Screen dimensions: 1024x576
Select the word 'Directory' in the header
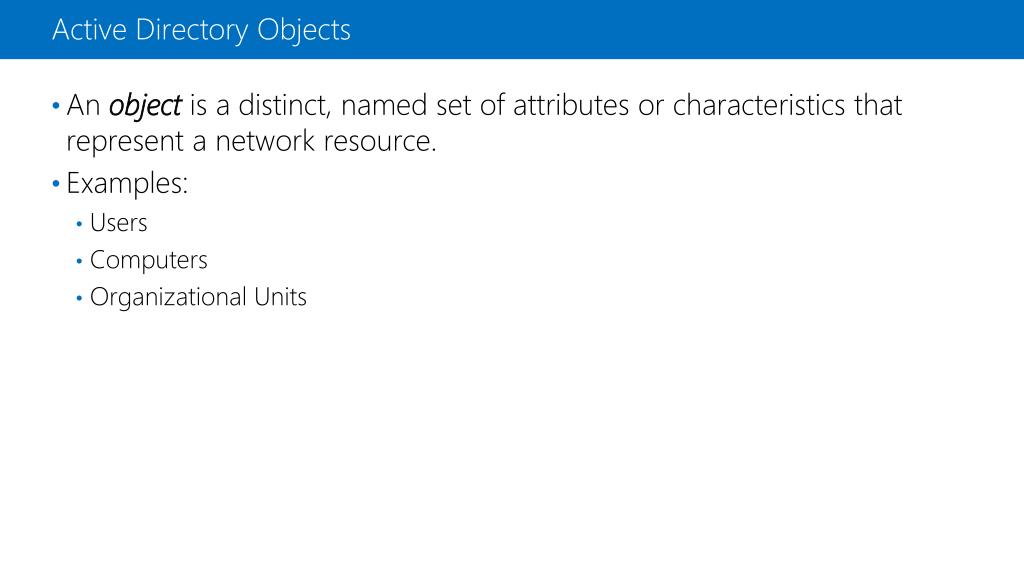tap(192, 30)
